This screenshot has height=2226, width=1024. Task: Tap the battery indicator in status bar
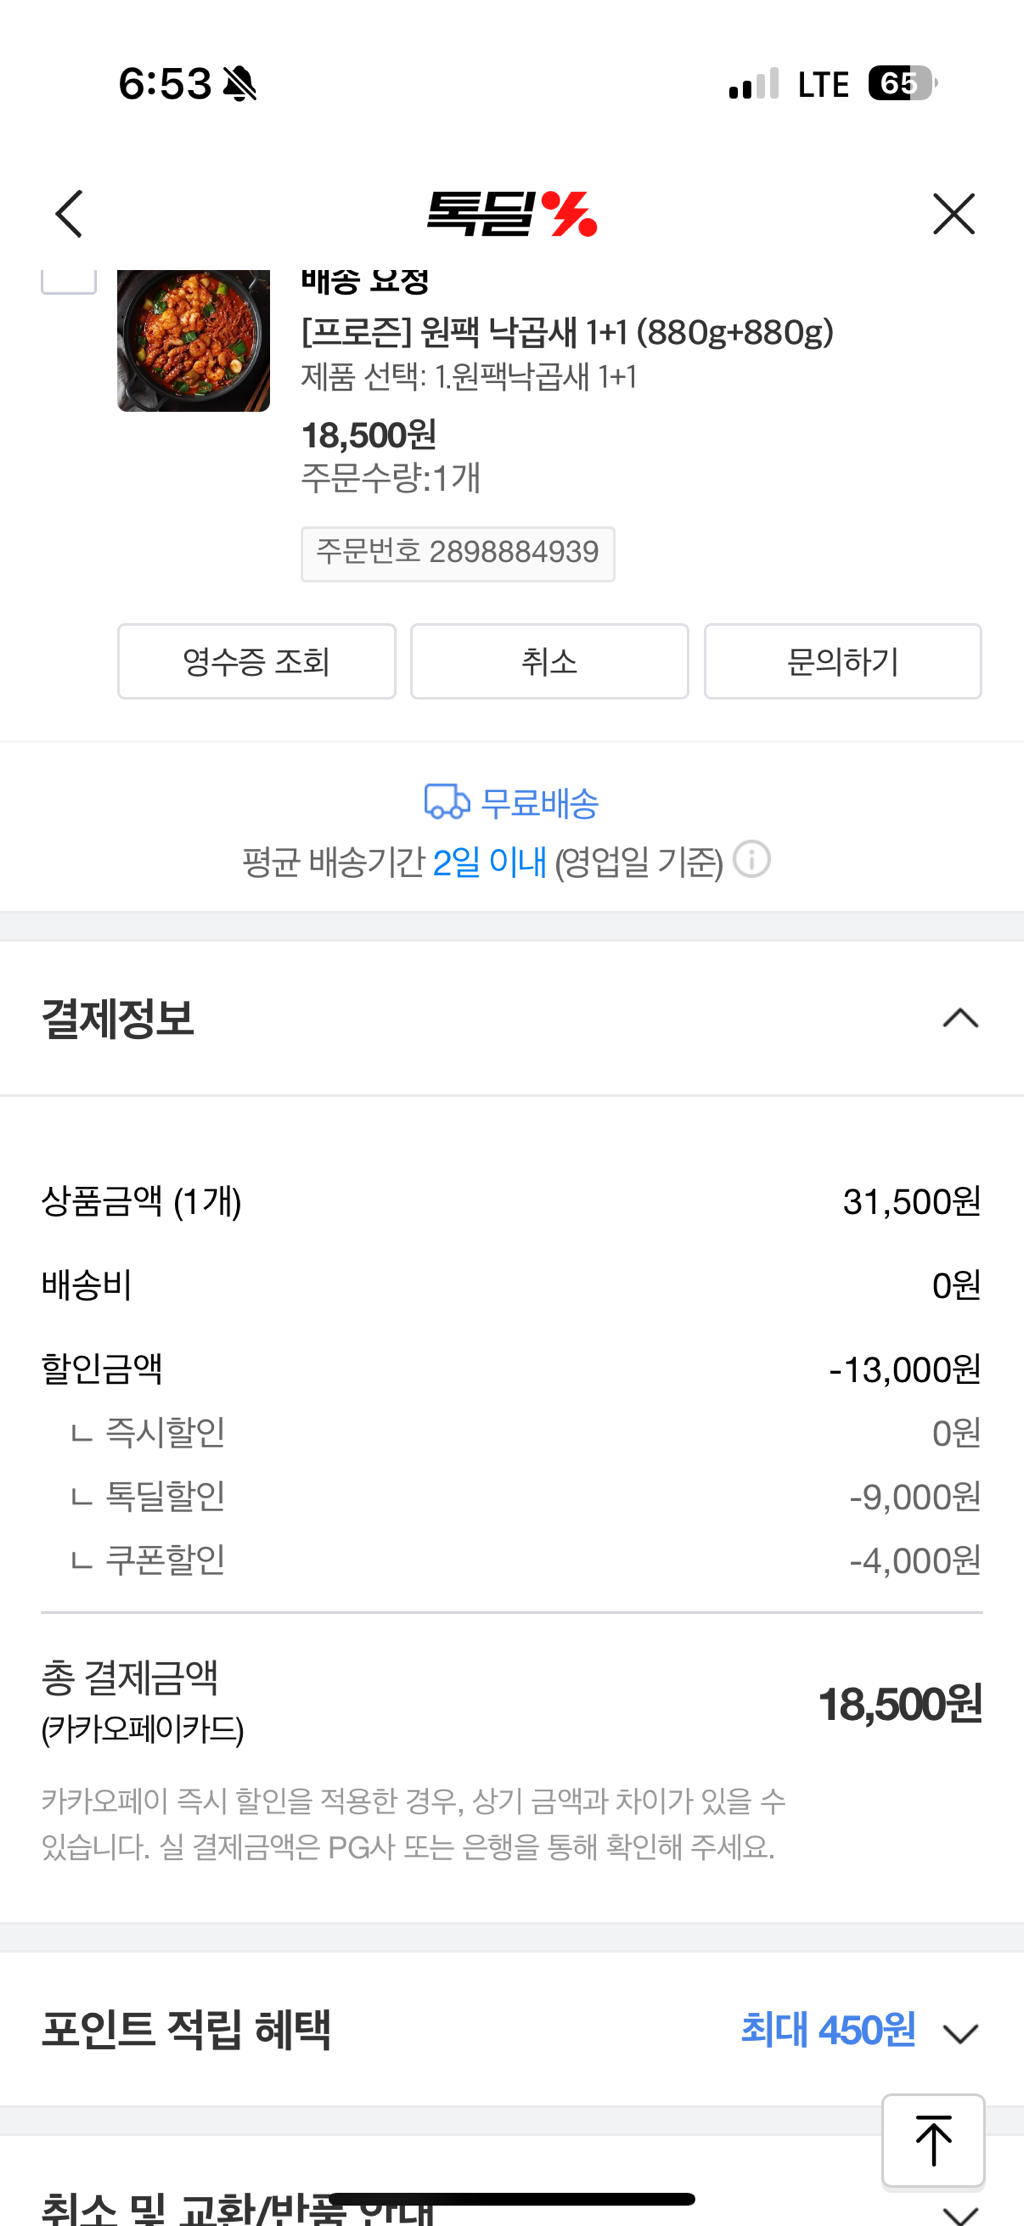[902, 84]
